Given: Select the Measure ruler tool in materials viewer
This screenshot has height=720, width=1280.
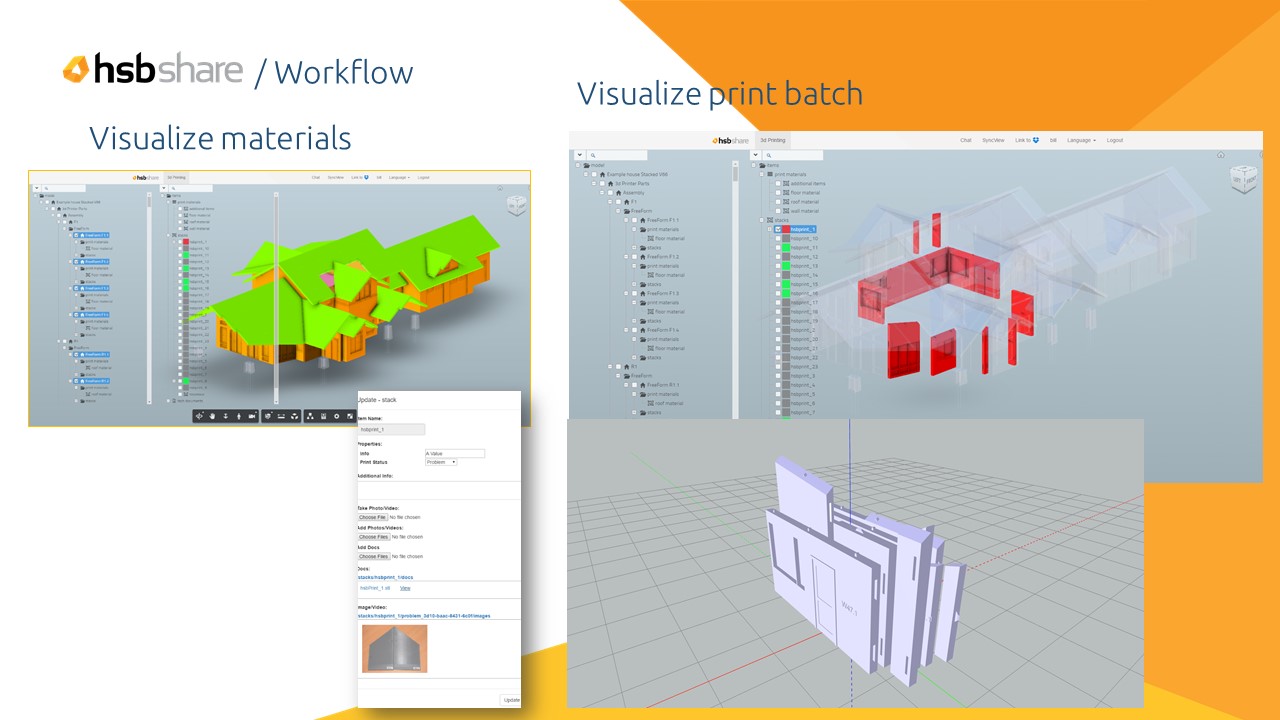Looking at the screenshot, I should [281, 416].
